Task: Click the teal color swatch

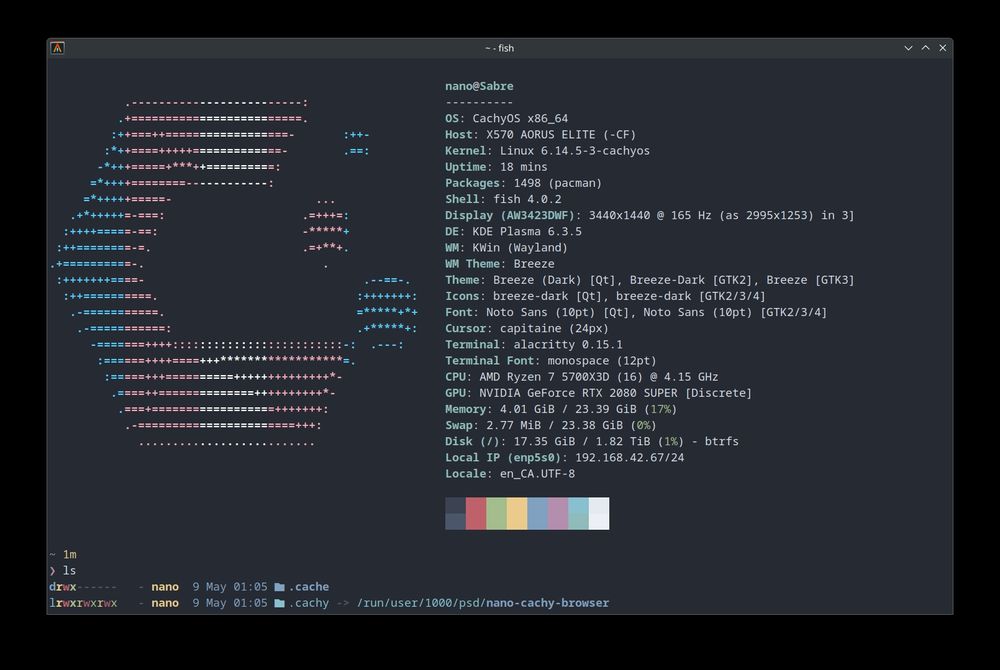Action: tap(578, 513)
